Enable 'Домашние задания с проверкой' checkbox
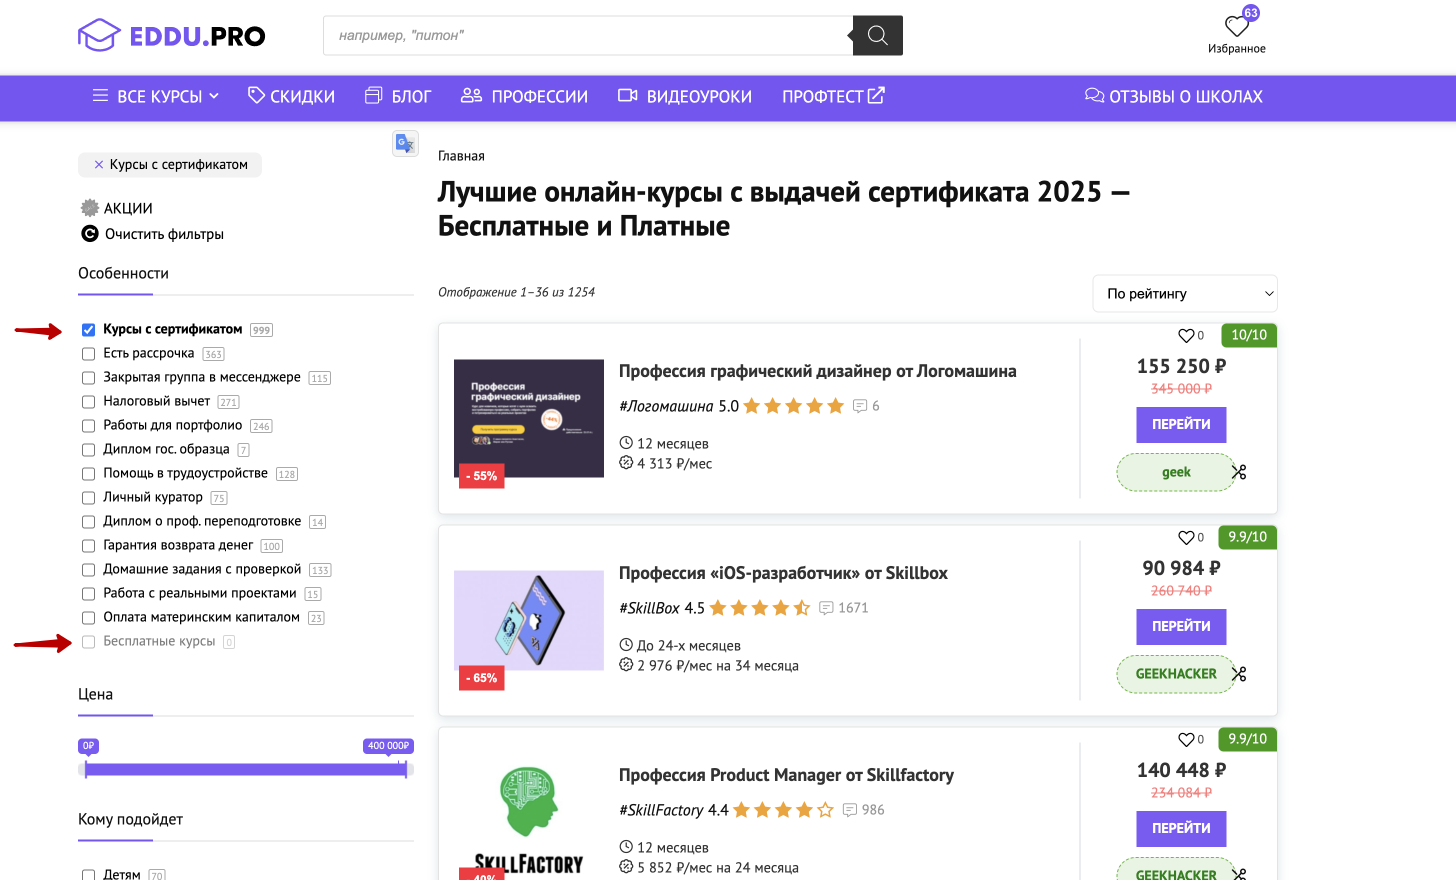The width and height of the screenshot is (1456, 880). click(88, 570)
